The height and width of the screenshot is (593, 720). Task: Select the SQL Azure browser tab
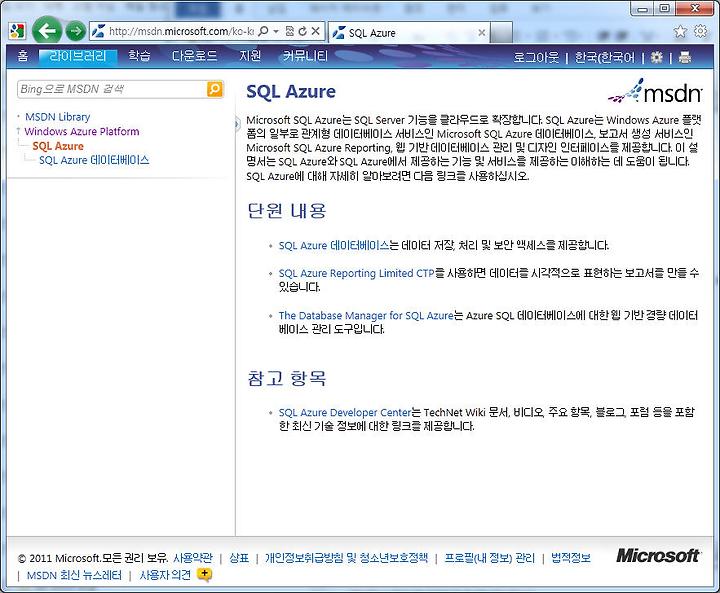[409, 33]
